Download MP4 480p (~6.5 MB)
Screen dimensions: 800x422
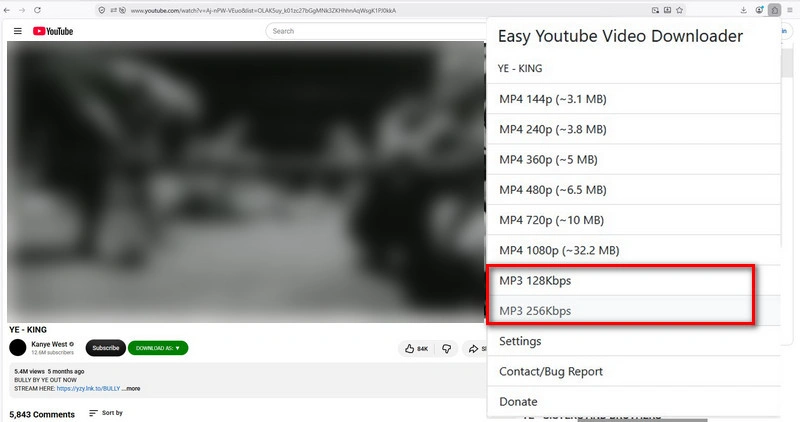click(x=634, y=190)
